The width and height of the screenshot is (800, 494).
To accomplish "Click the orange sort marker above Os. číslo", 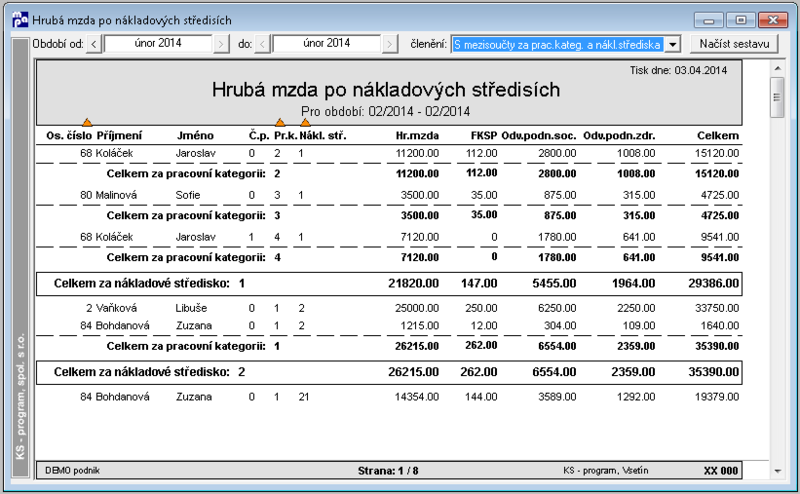I will click(x=87, y=122).
